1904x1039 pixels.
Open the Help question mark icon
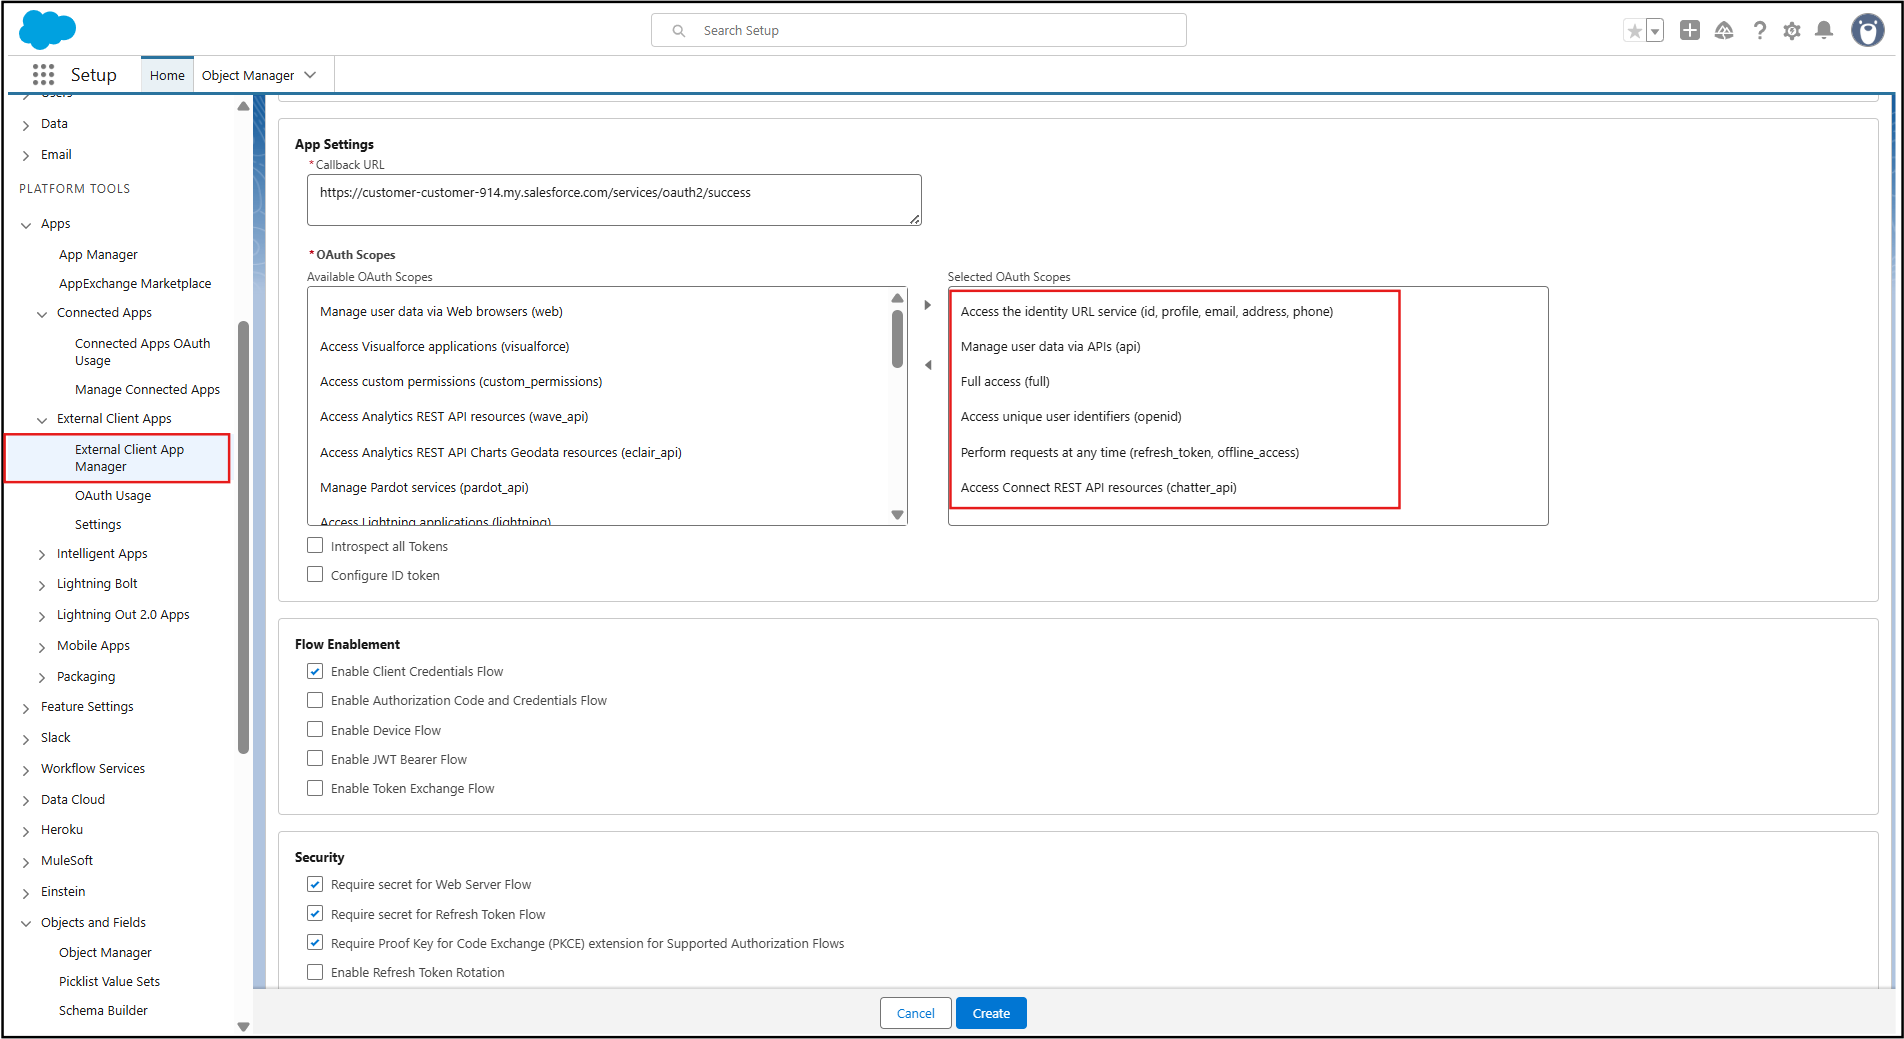(1759, 30)
